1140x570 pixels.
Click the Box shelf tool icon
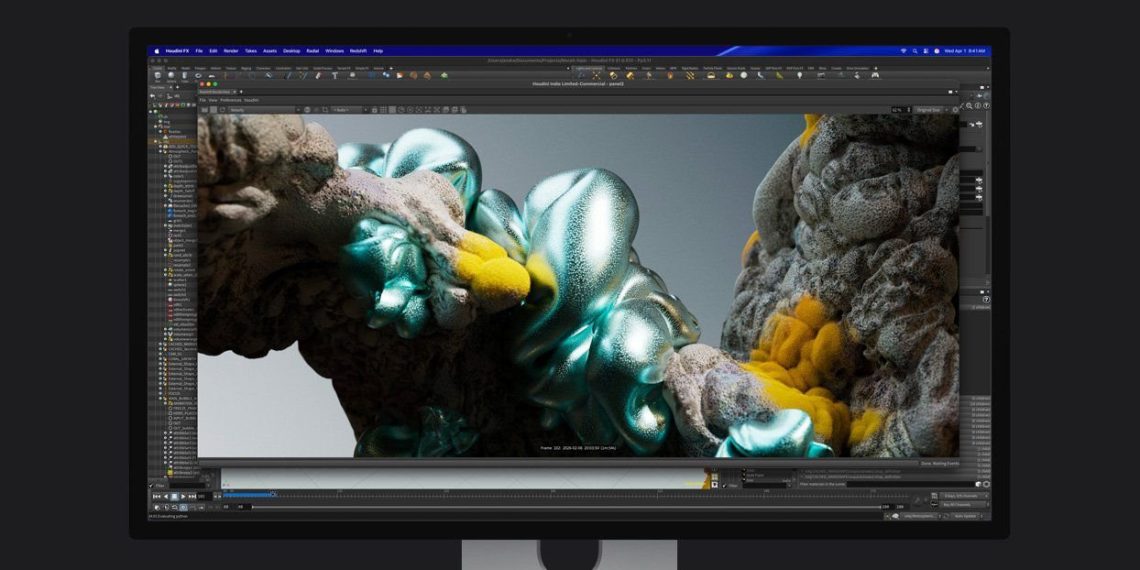(x=159, y=75)
